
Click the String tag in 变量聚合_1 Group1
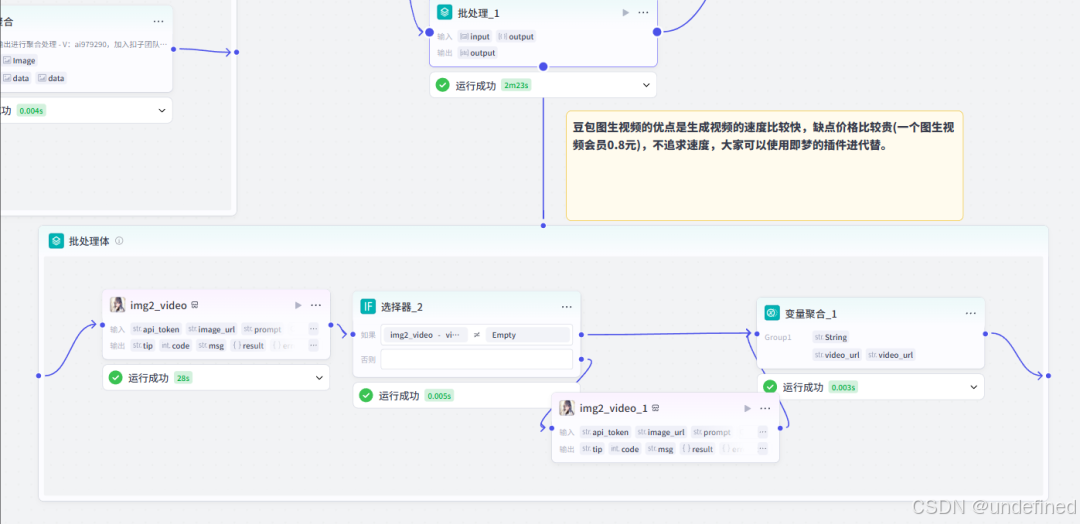tap(831, 337)
